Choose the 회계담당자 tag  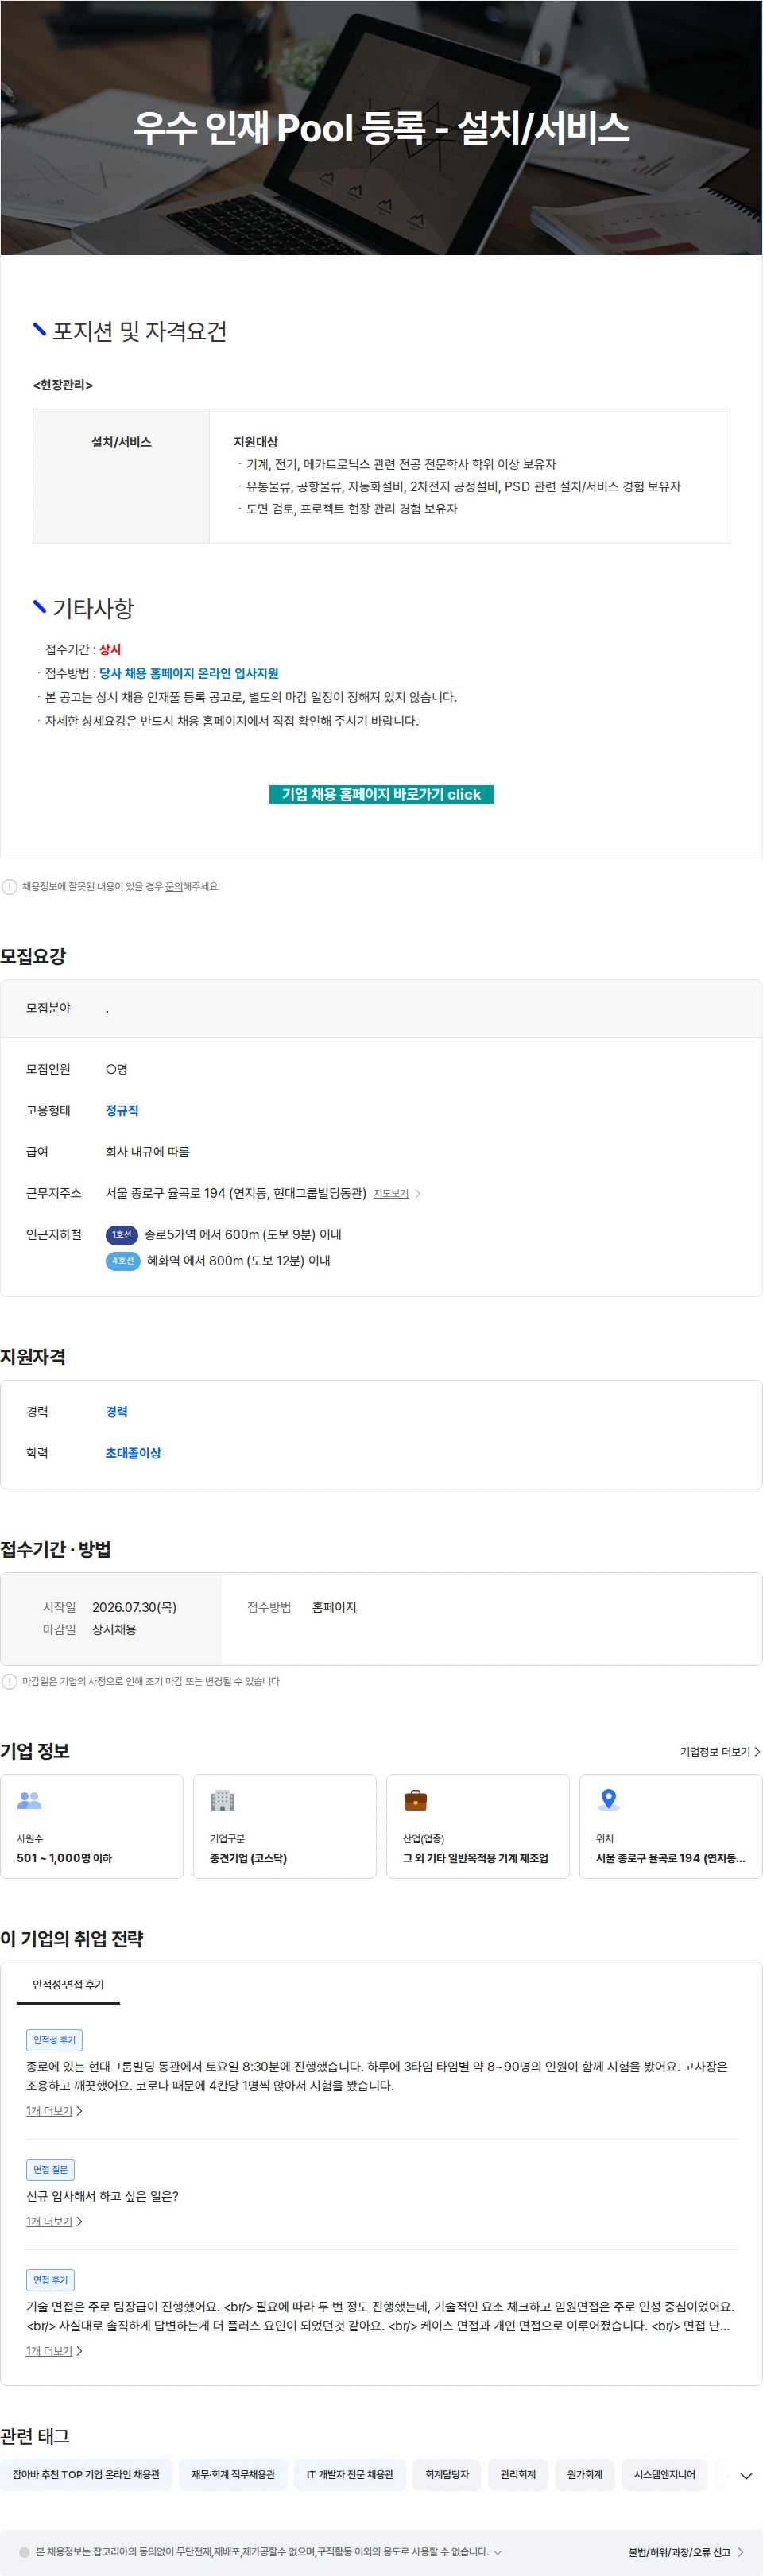click(x=447, y=2474)
